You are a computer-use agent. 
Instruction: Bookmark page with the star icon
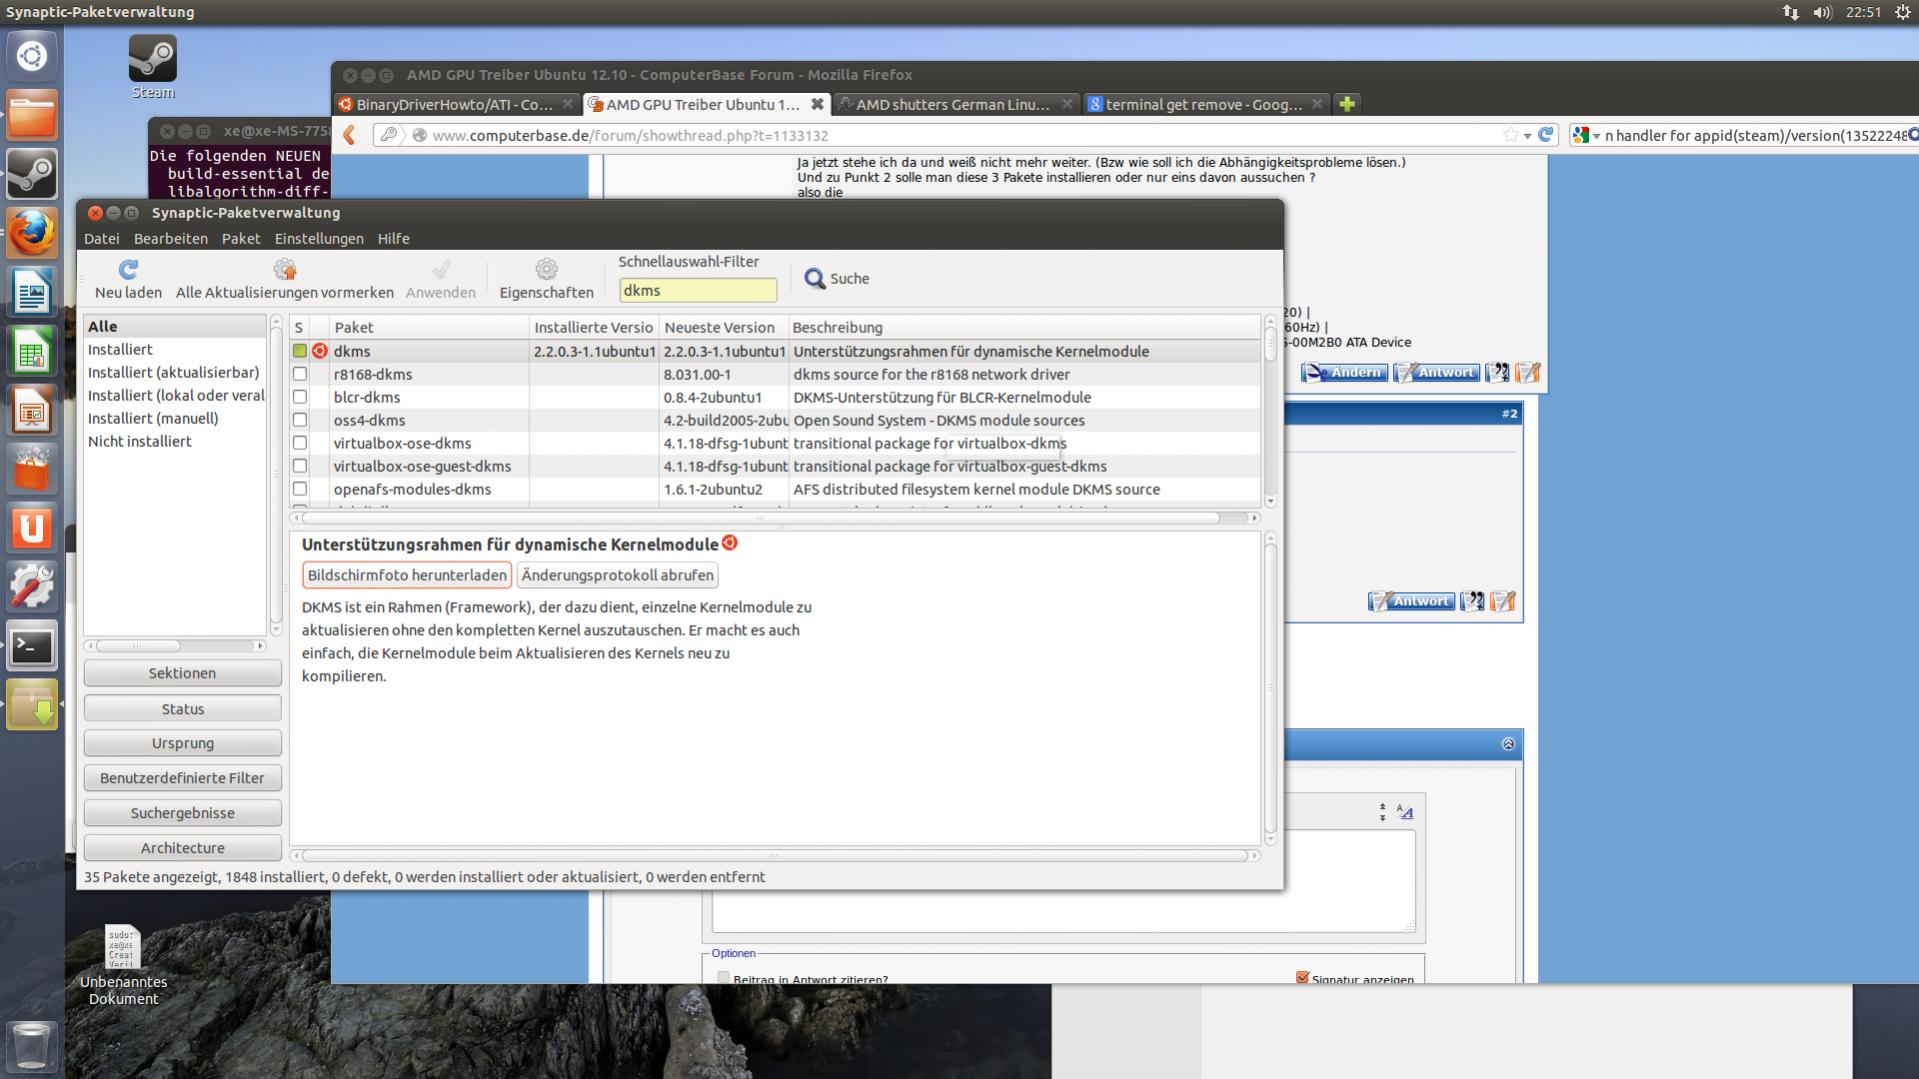(1510, 135)
